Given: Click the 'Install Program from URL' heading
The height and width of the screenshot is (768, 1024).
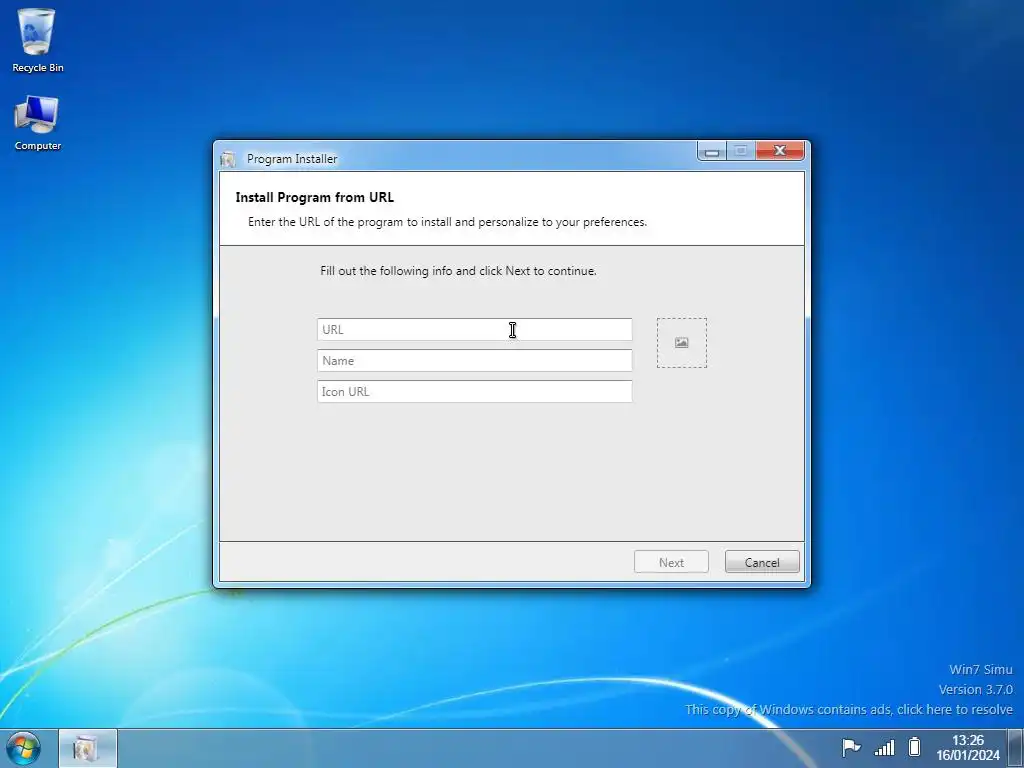Looking at the screenshot, I should pos(315,197).
